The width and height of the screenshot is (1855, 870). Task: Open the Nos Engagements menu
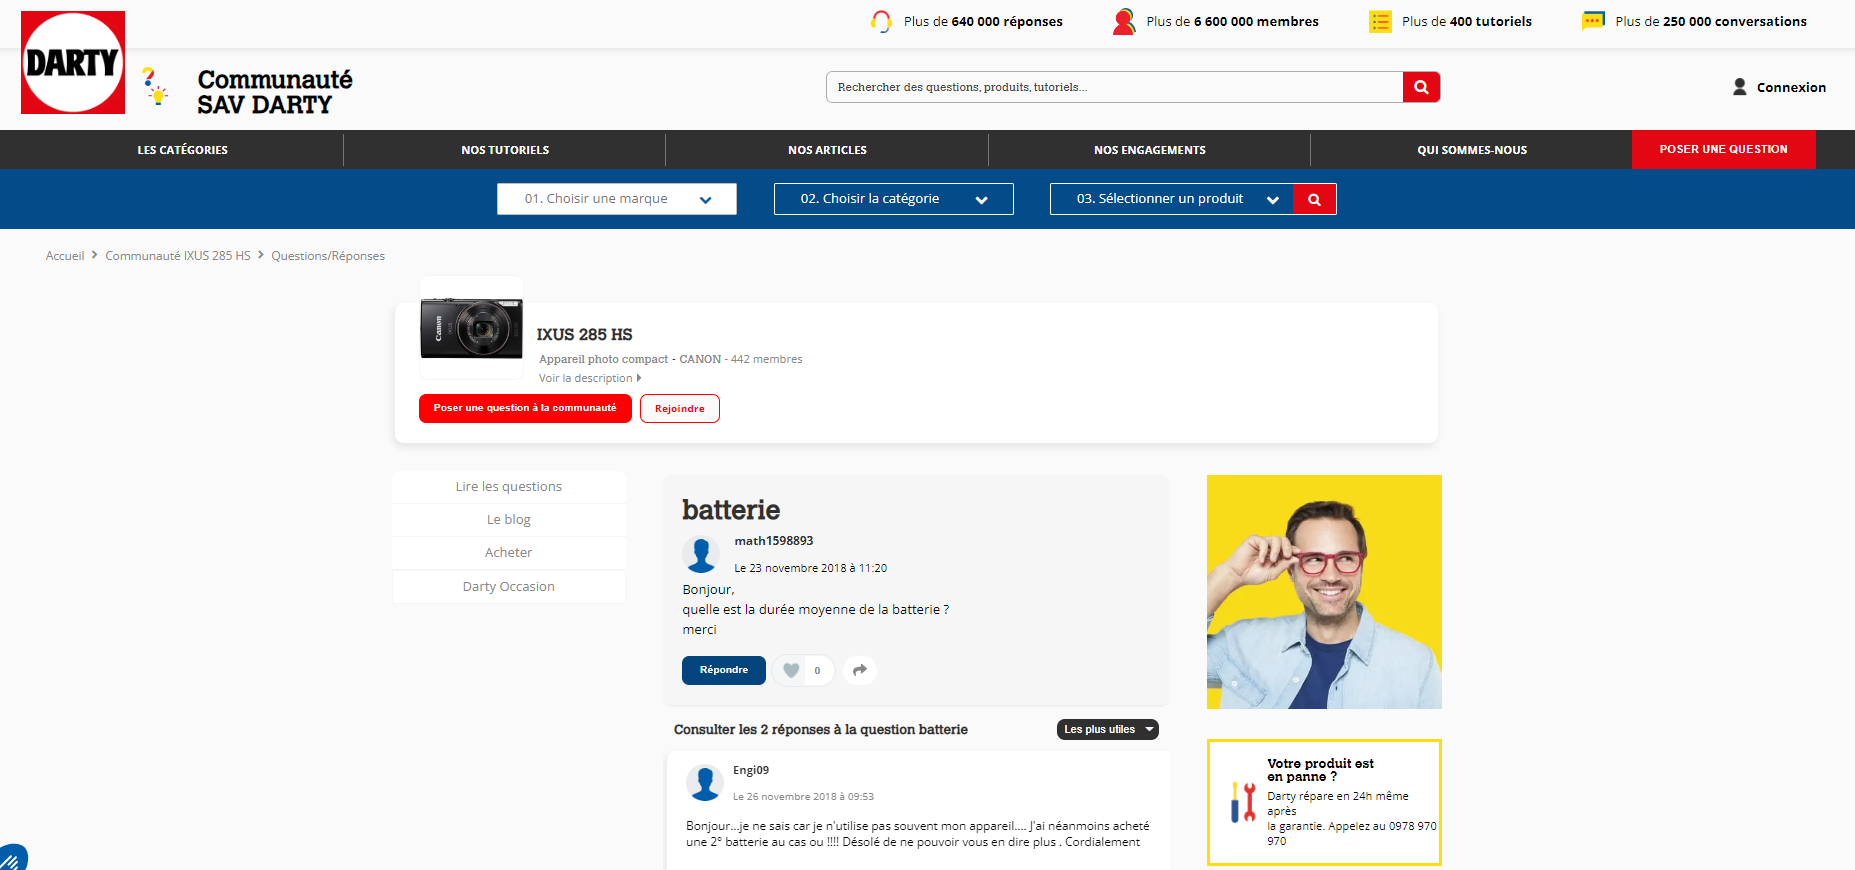click(x=1150, y=150)
